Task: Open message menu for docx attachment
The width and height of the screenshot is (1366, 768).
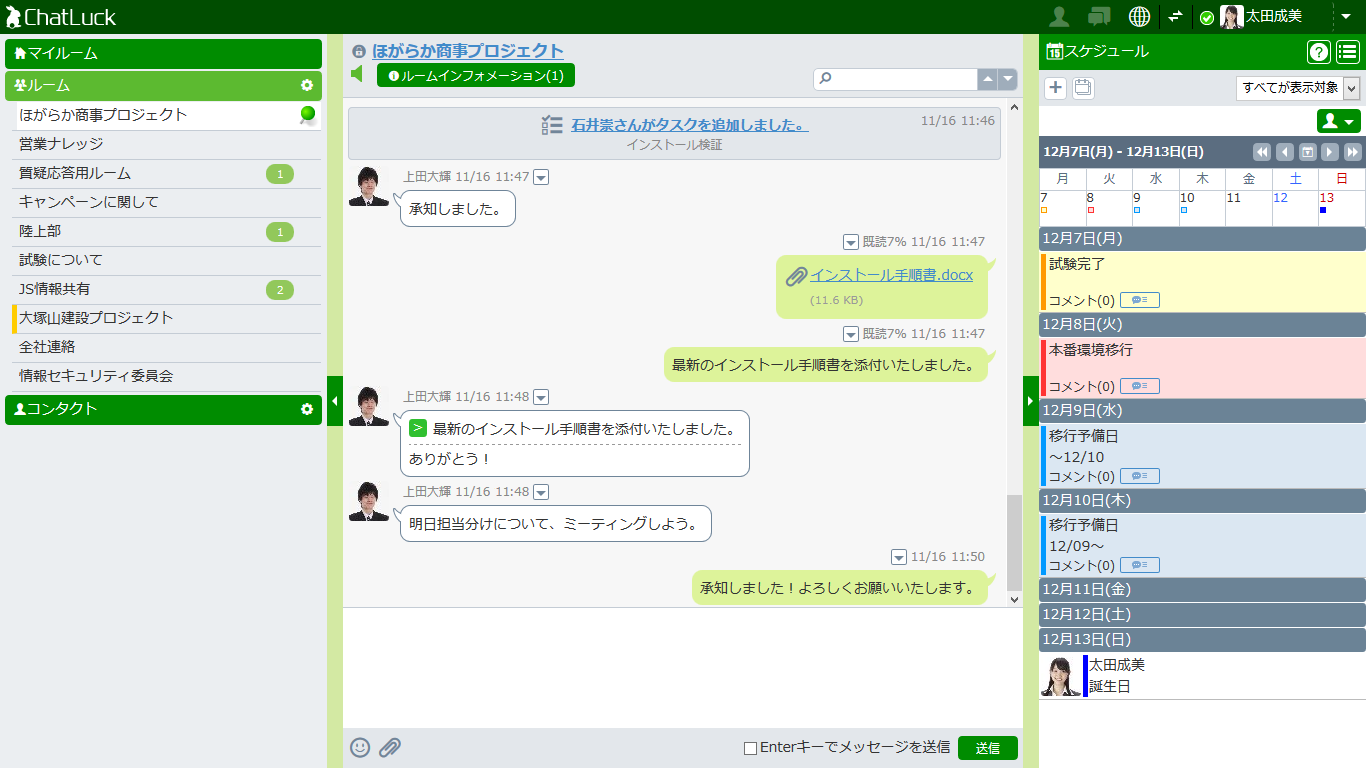Action: pos(851,242)
